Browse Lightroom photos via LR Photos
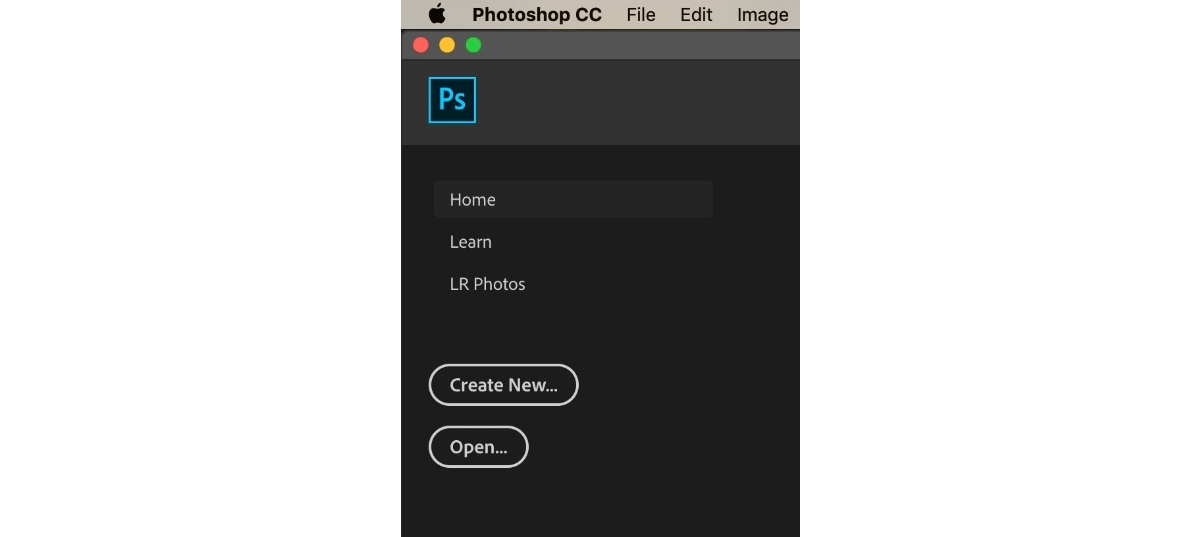The image size is (1199, 537). 487,284
